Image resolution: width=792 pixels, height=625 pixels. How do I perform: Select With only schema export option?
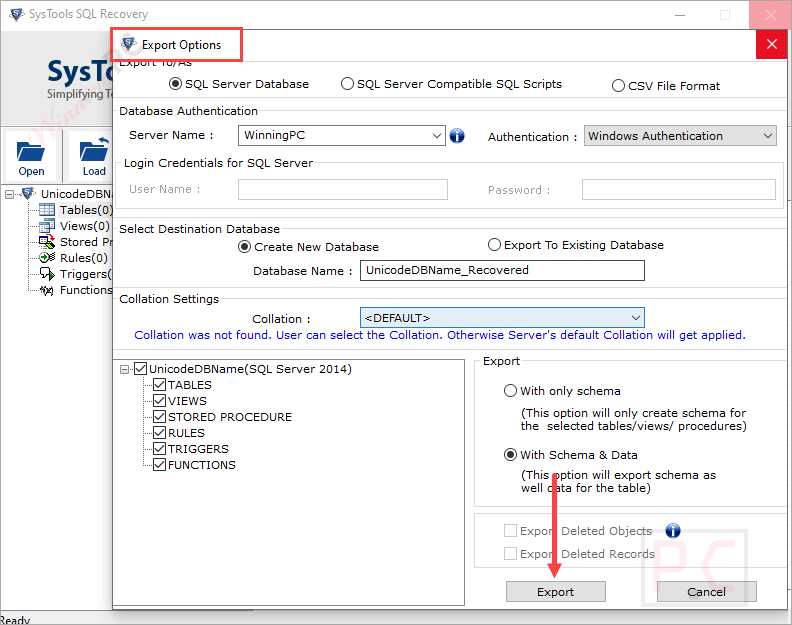(x=510, y=391)
